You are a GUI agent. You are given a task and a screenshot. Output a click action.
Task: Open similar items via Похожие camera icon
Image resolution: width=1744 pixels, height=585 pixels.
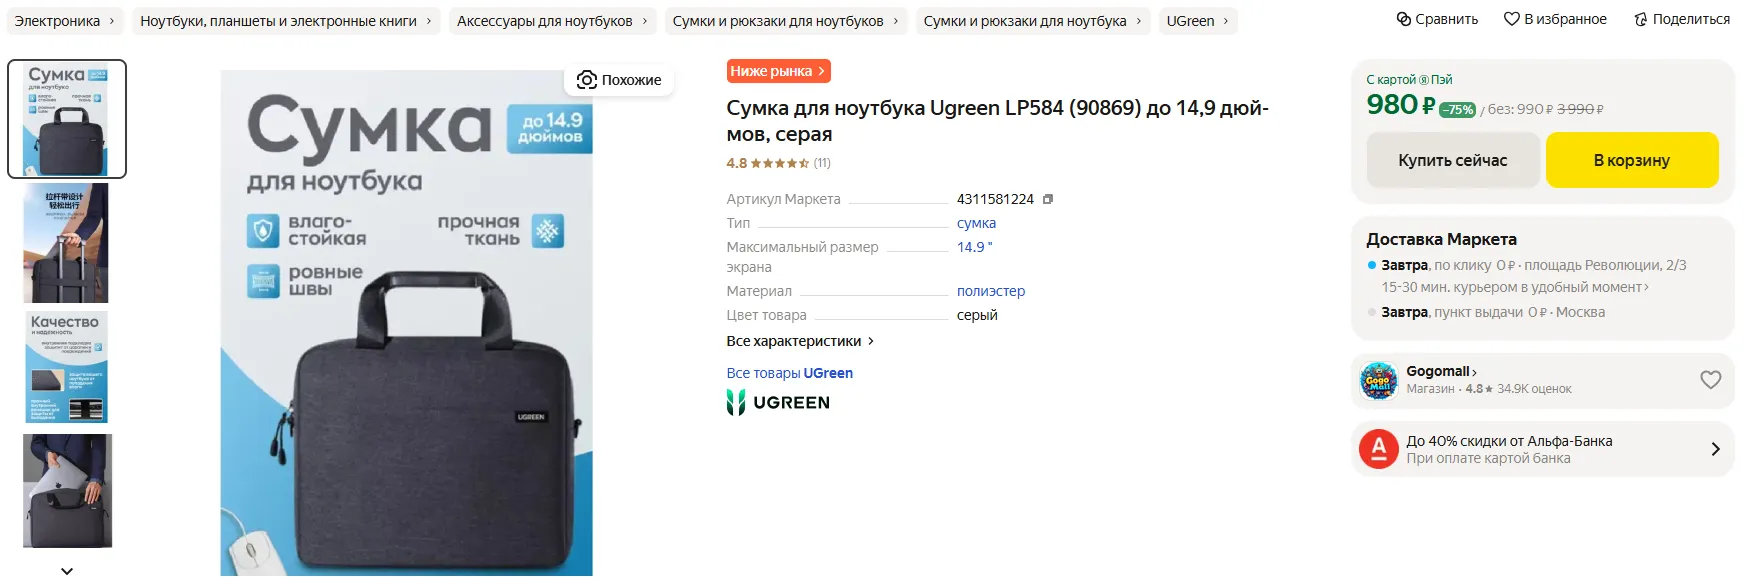point(587,80)
